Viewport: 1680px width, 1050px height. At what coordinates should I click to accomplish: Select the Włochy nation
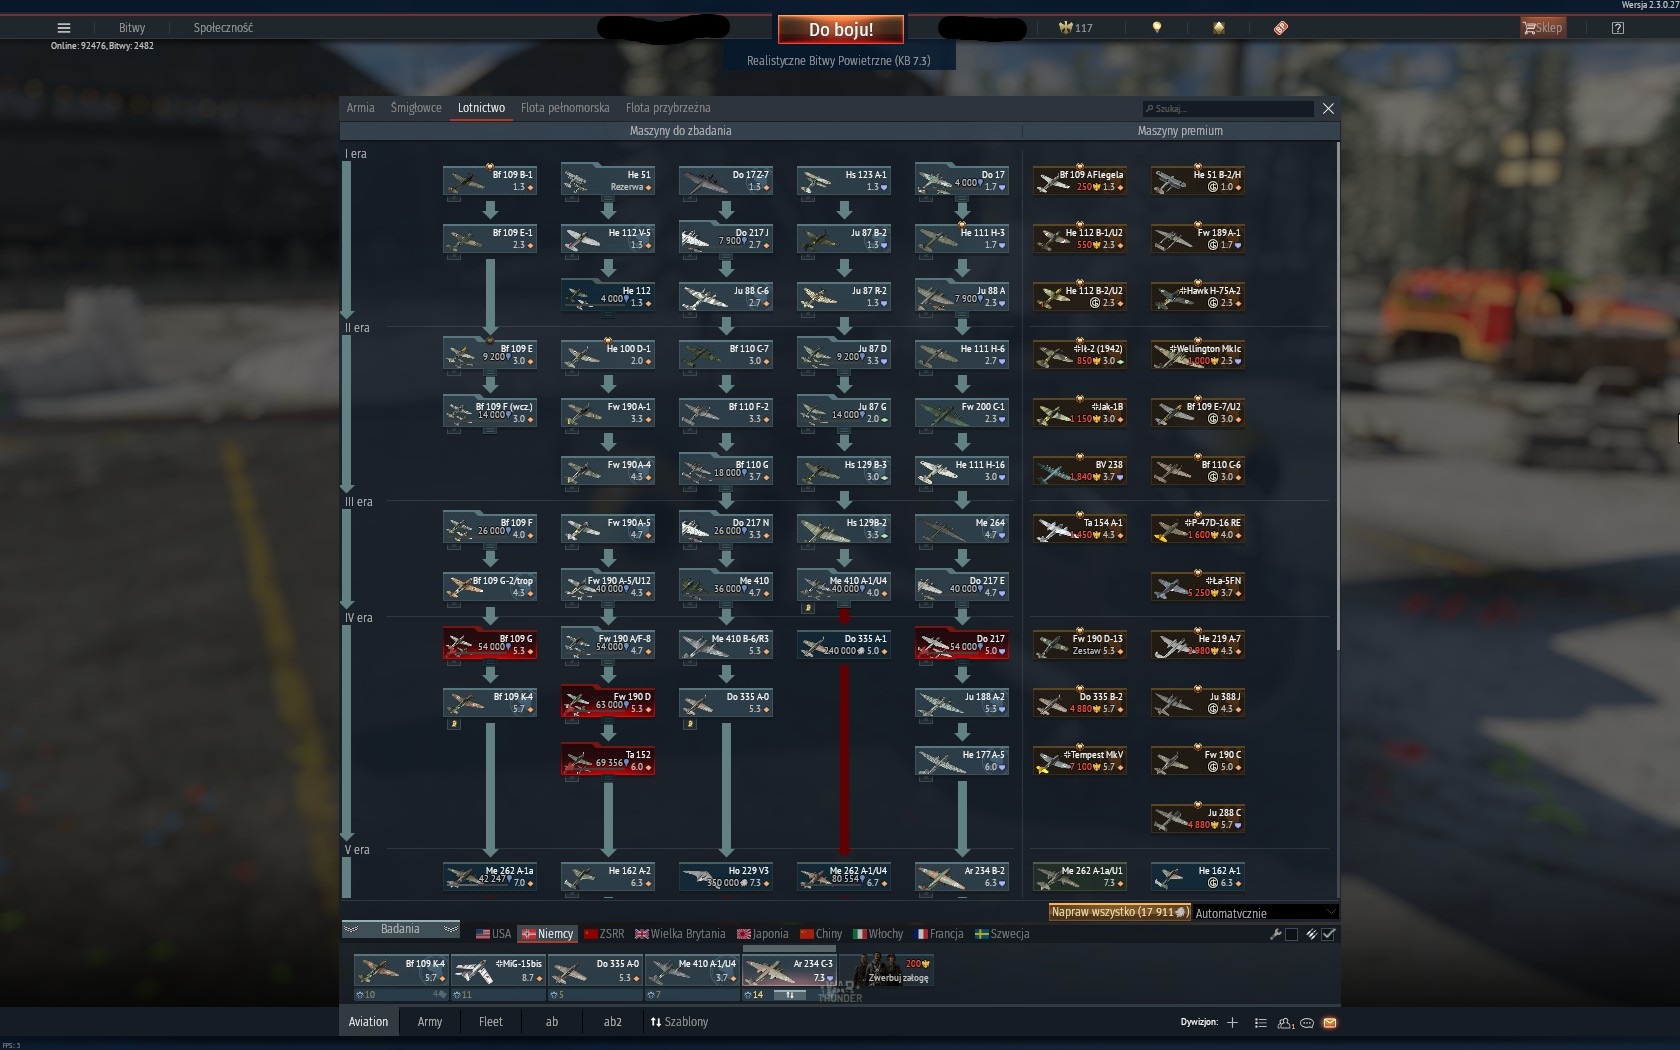[x=878, y=934]
